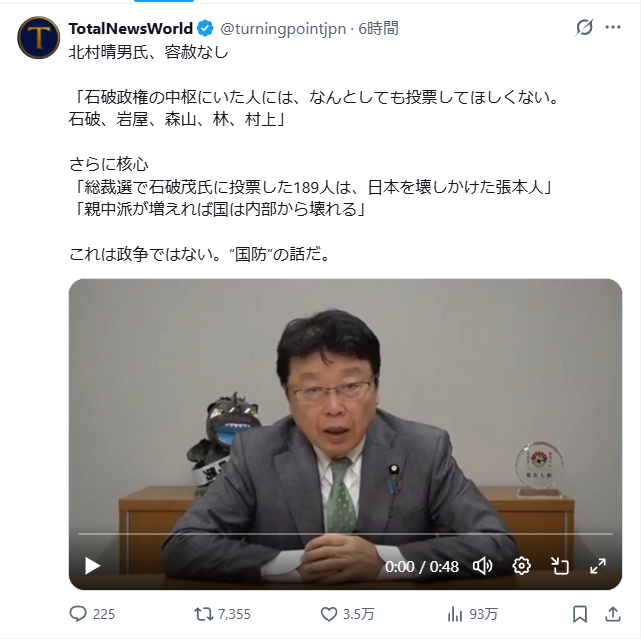641x639 pixels.
Task: View post analytics bar chart icon
Action: tap(455, 614)
